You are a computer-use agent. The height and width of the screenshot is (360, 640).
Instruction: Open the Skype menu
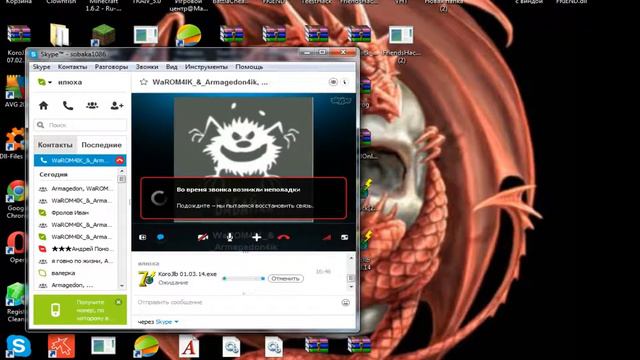point(41,67)
